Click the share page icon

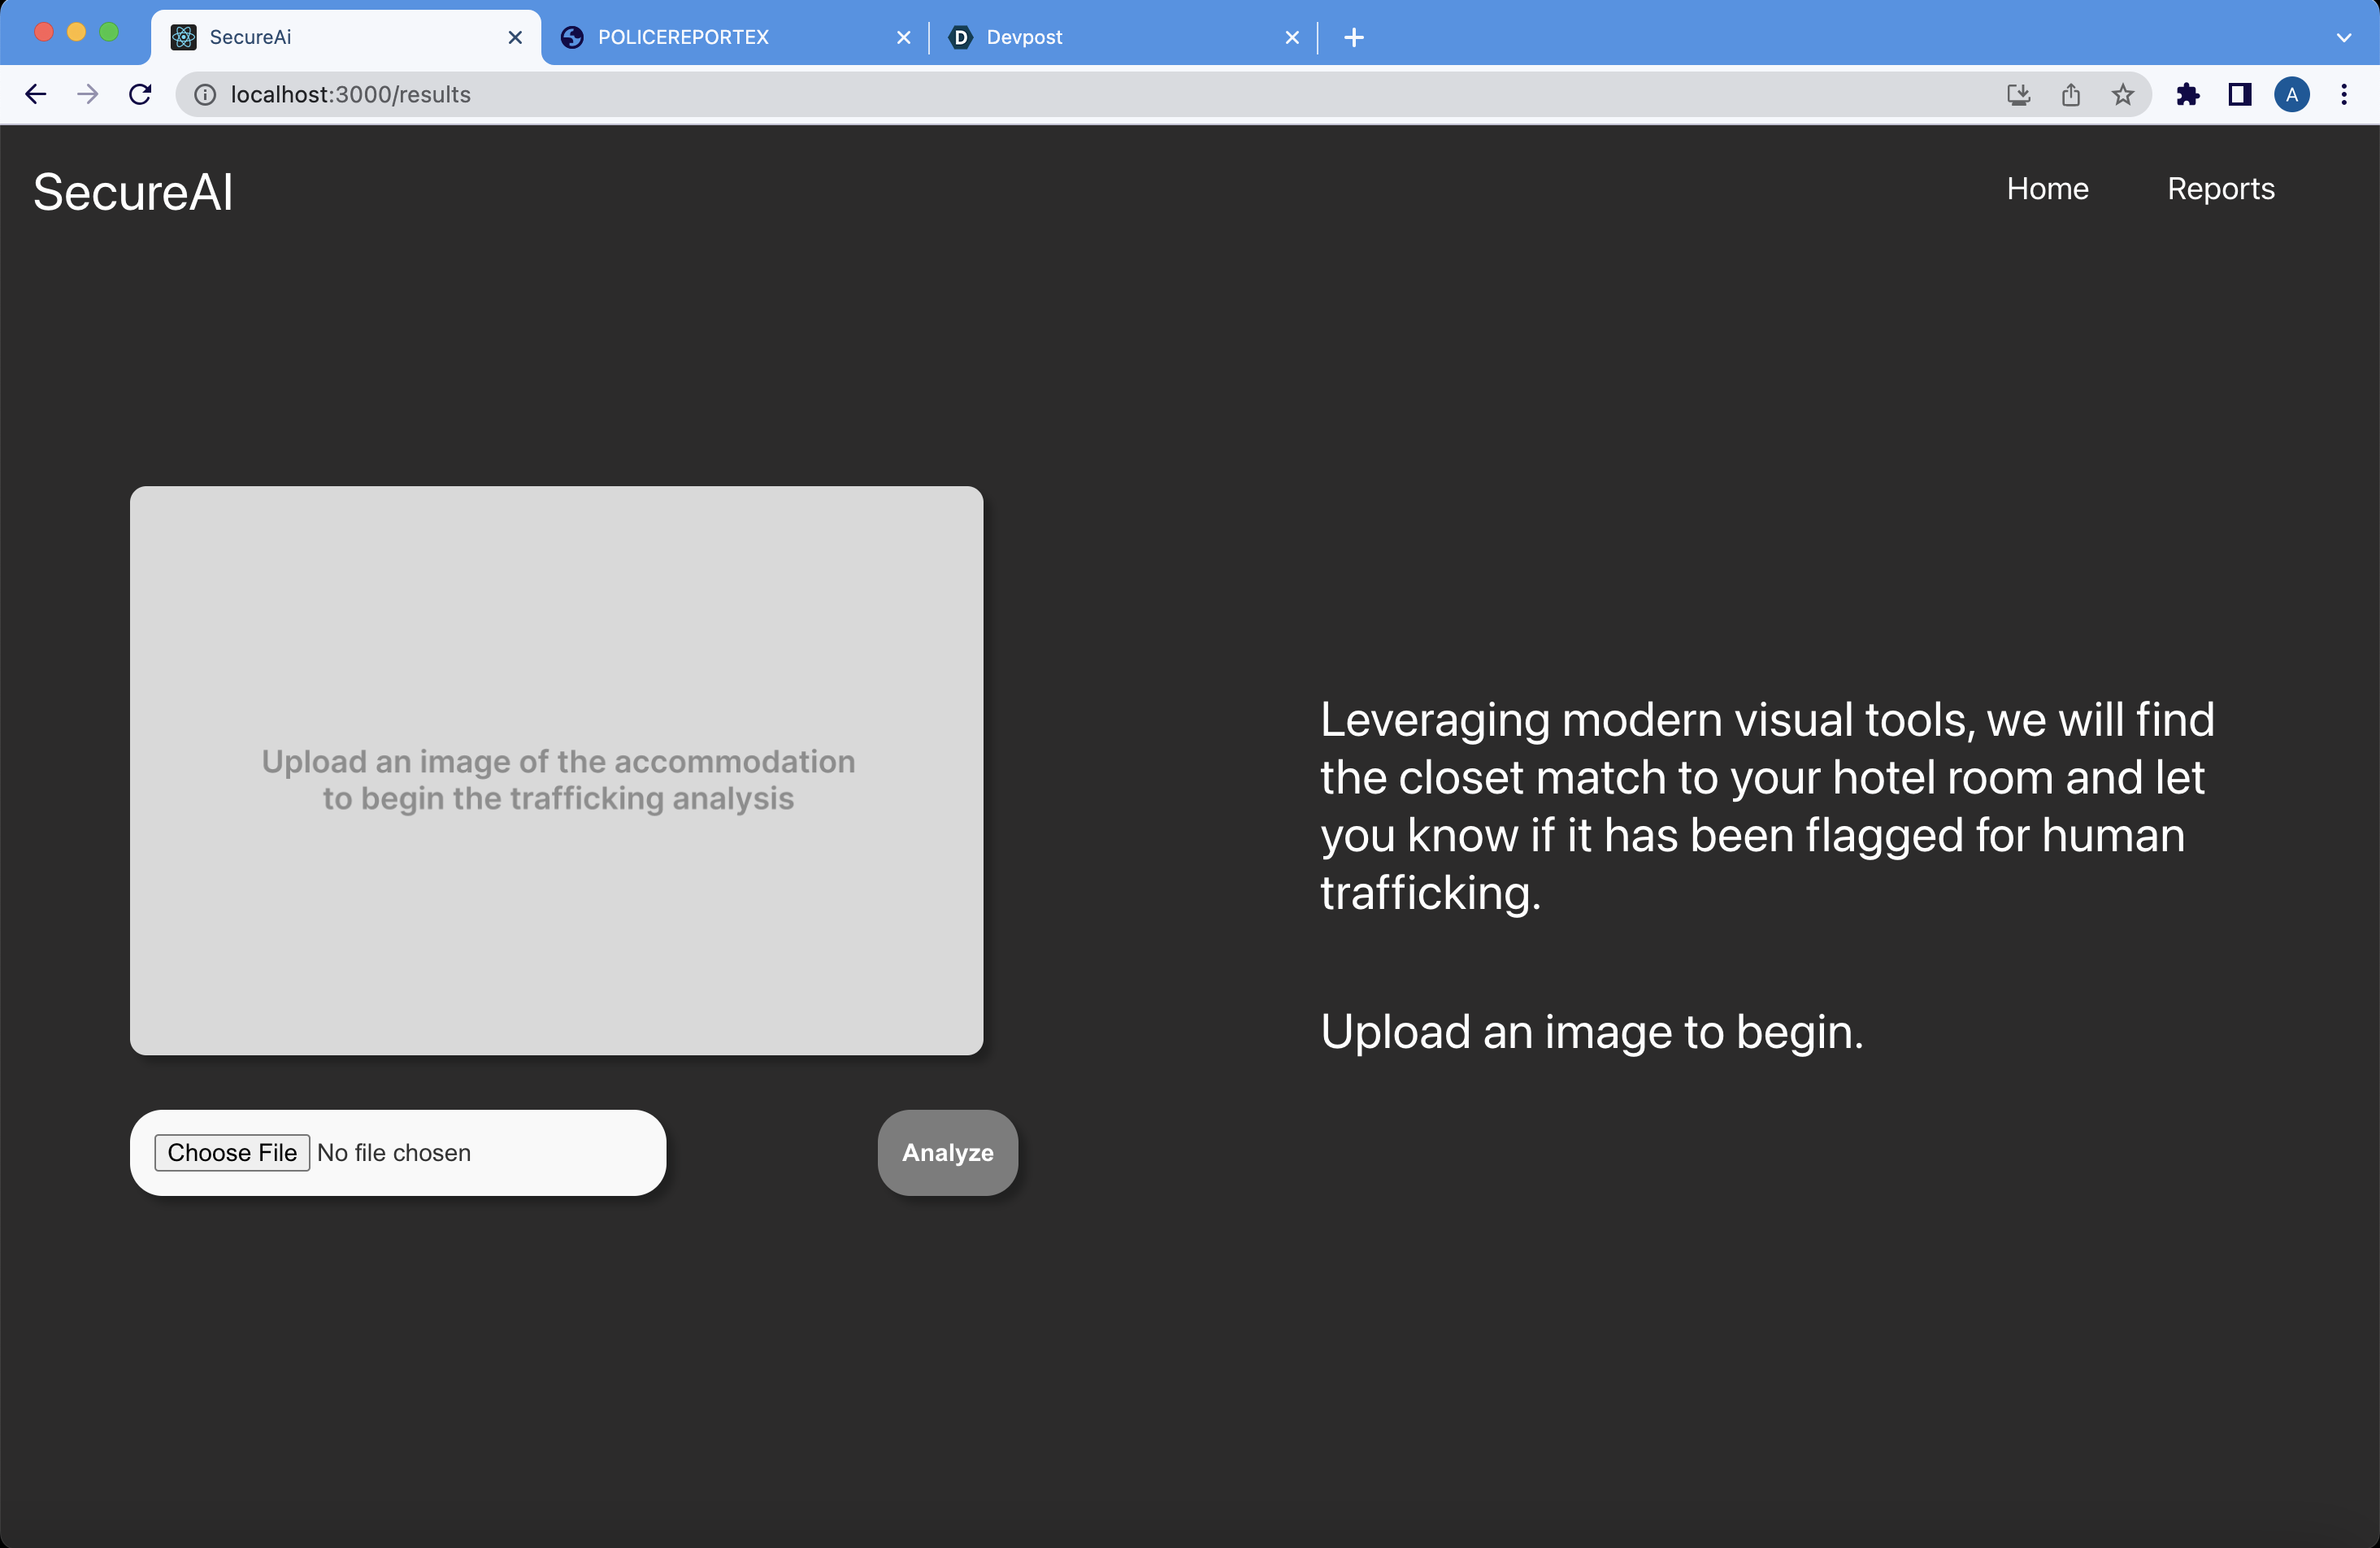2070,94
